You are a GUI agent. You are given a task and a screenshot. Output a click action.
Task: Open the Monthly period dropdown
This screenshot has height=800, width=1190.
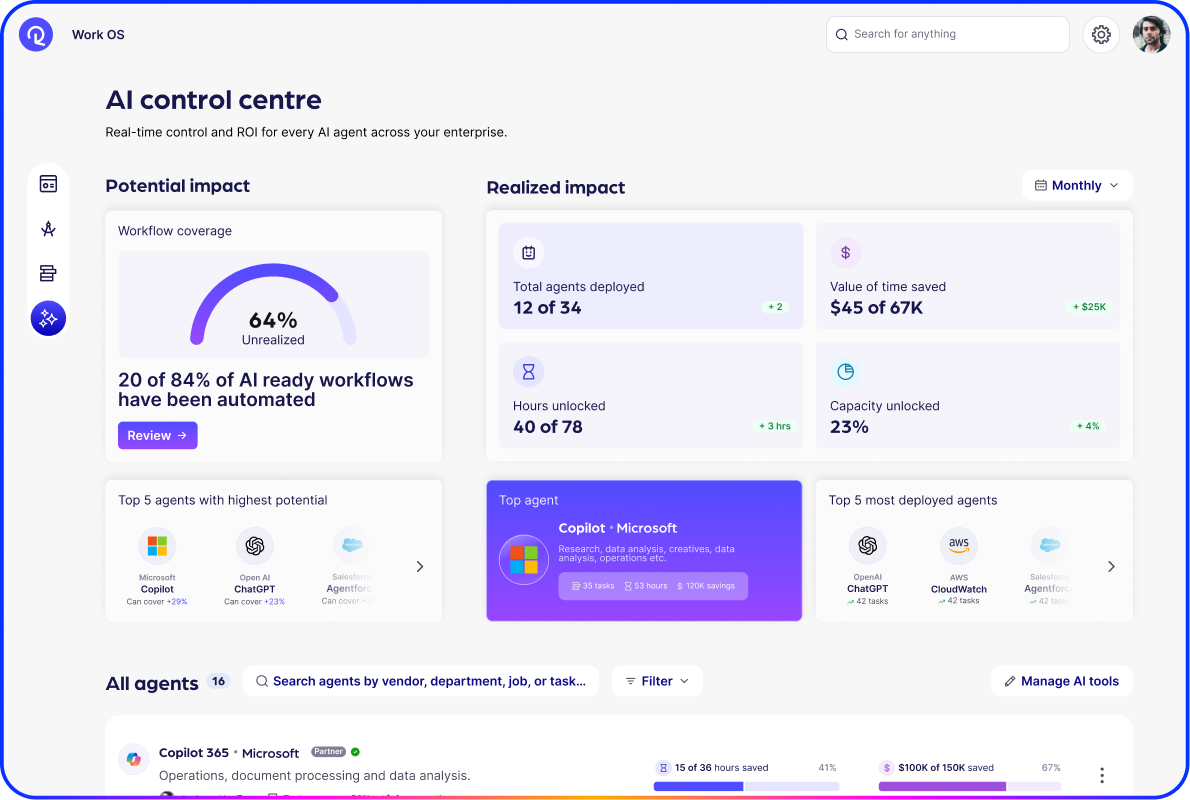1077,185
